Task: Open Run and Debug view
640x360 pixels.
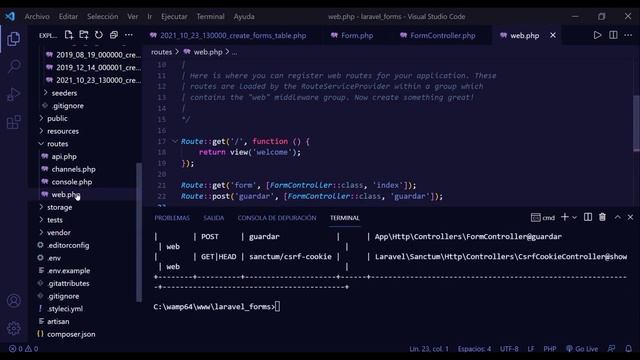Action: coord(13,94)
